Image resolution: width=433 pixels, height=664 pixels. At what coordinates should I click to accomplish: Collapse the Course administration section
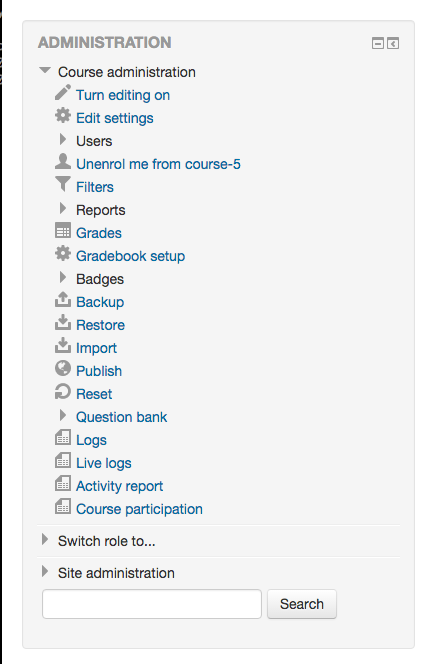pos(45,70)
